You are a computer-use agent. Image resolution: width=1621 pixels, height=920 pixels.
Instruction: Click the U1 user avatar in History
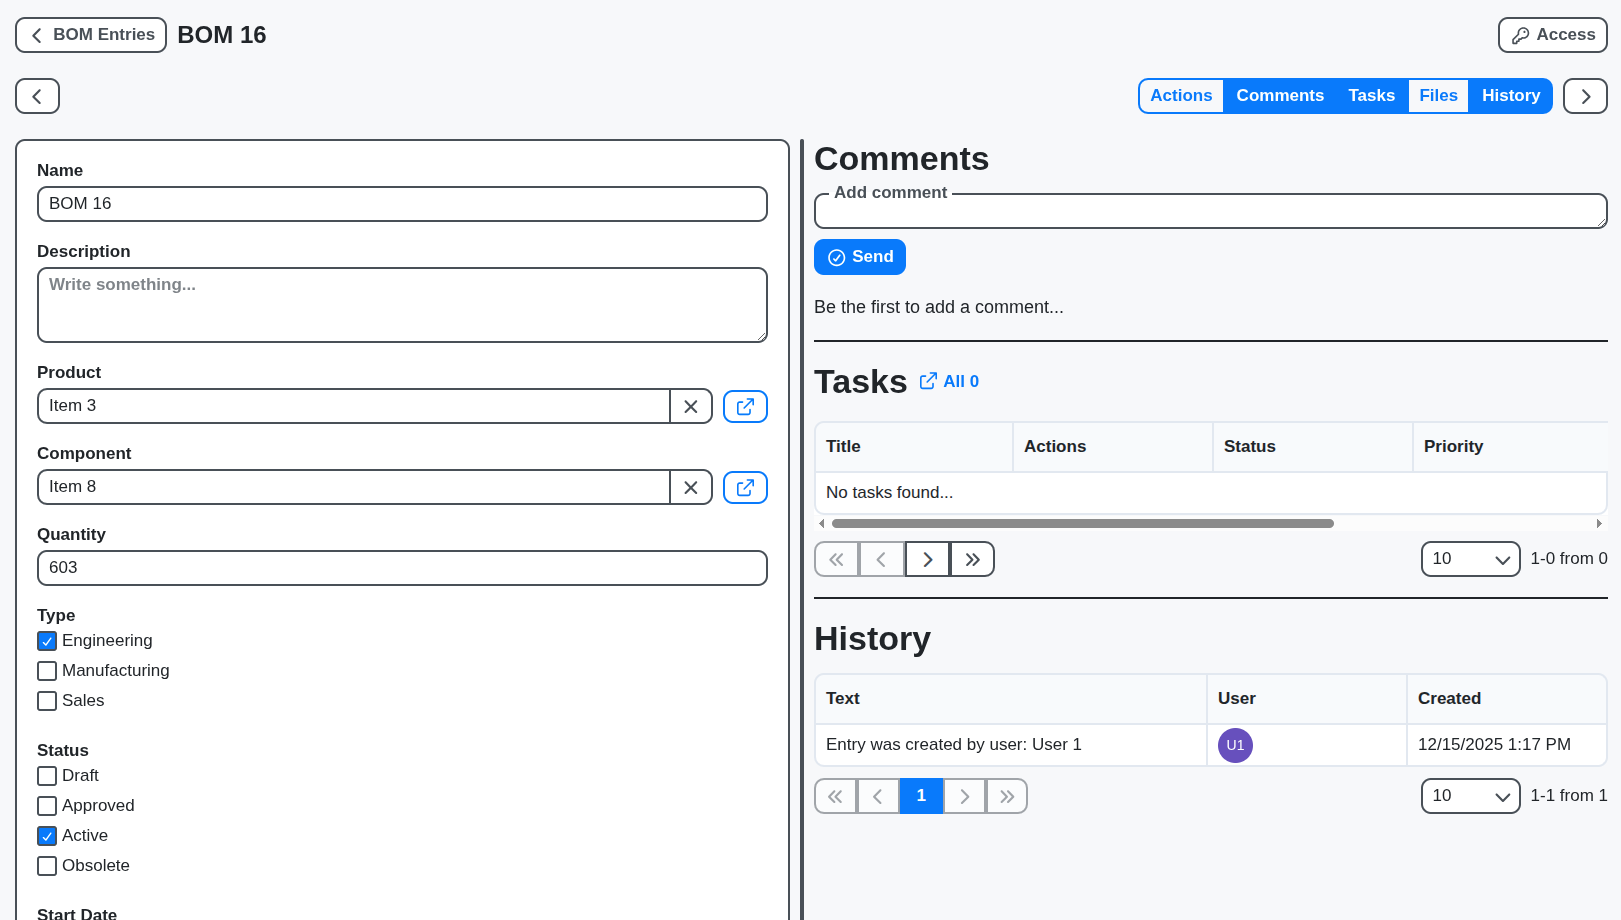pyautogui.click(x=1234, y=745)
